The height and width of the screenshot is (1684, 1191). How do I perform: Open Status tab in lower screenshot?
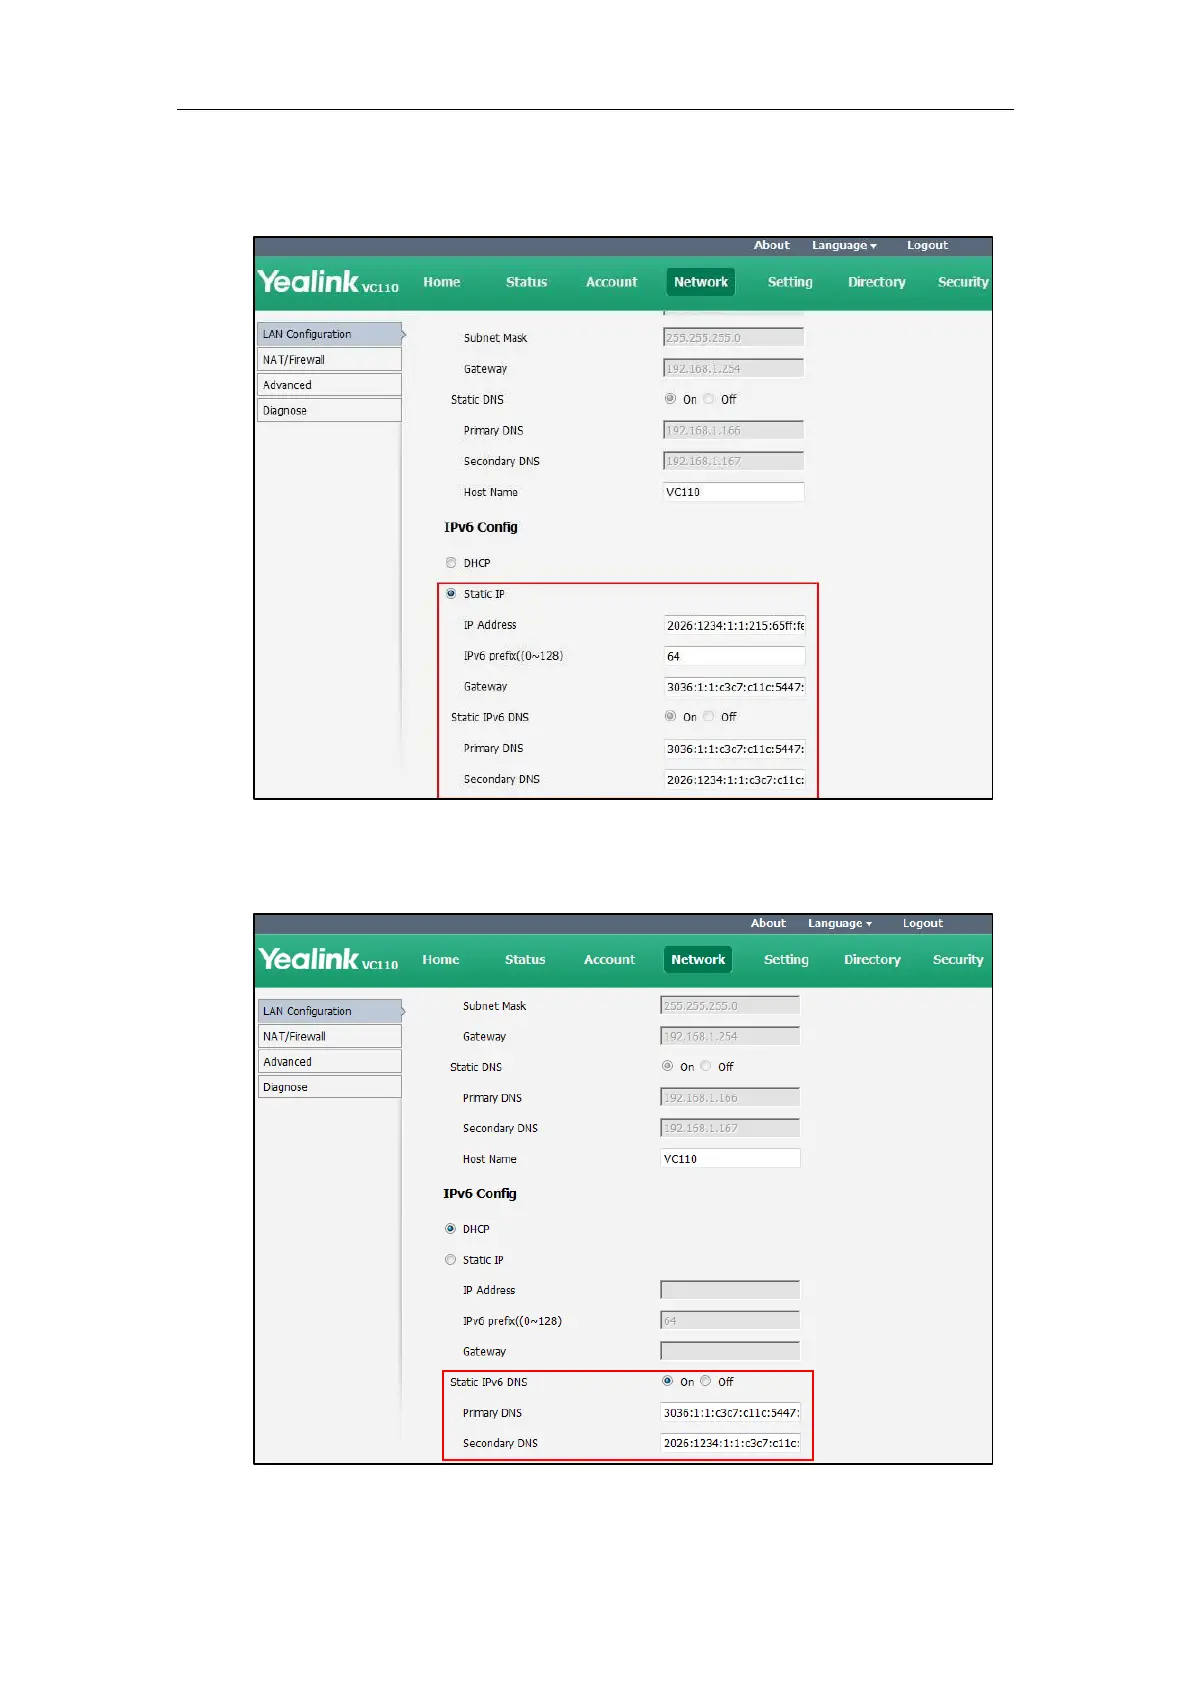coord(525,959)
